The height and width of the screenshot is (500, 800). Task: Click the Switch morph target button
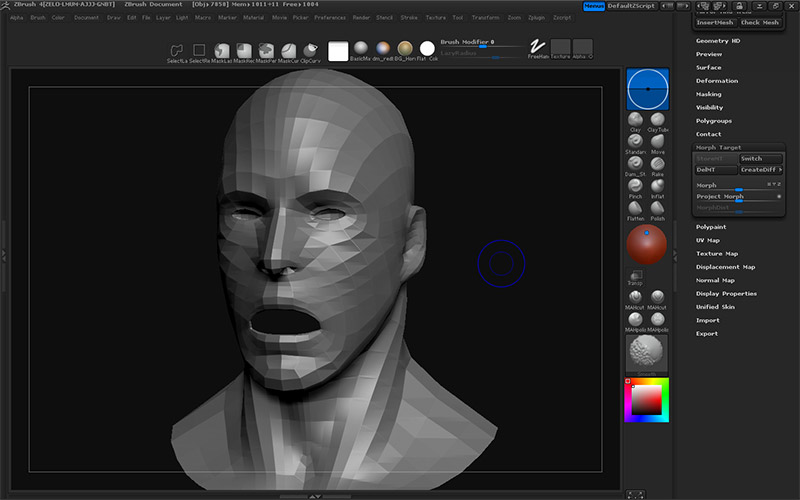pyautogui.click(x=761, y=158)
